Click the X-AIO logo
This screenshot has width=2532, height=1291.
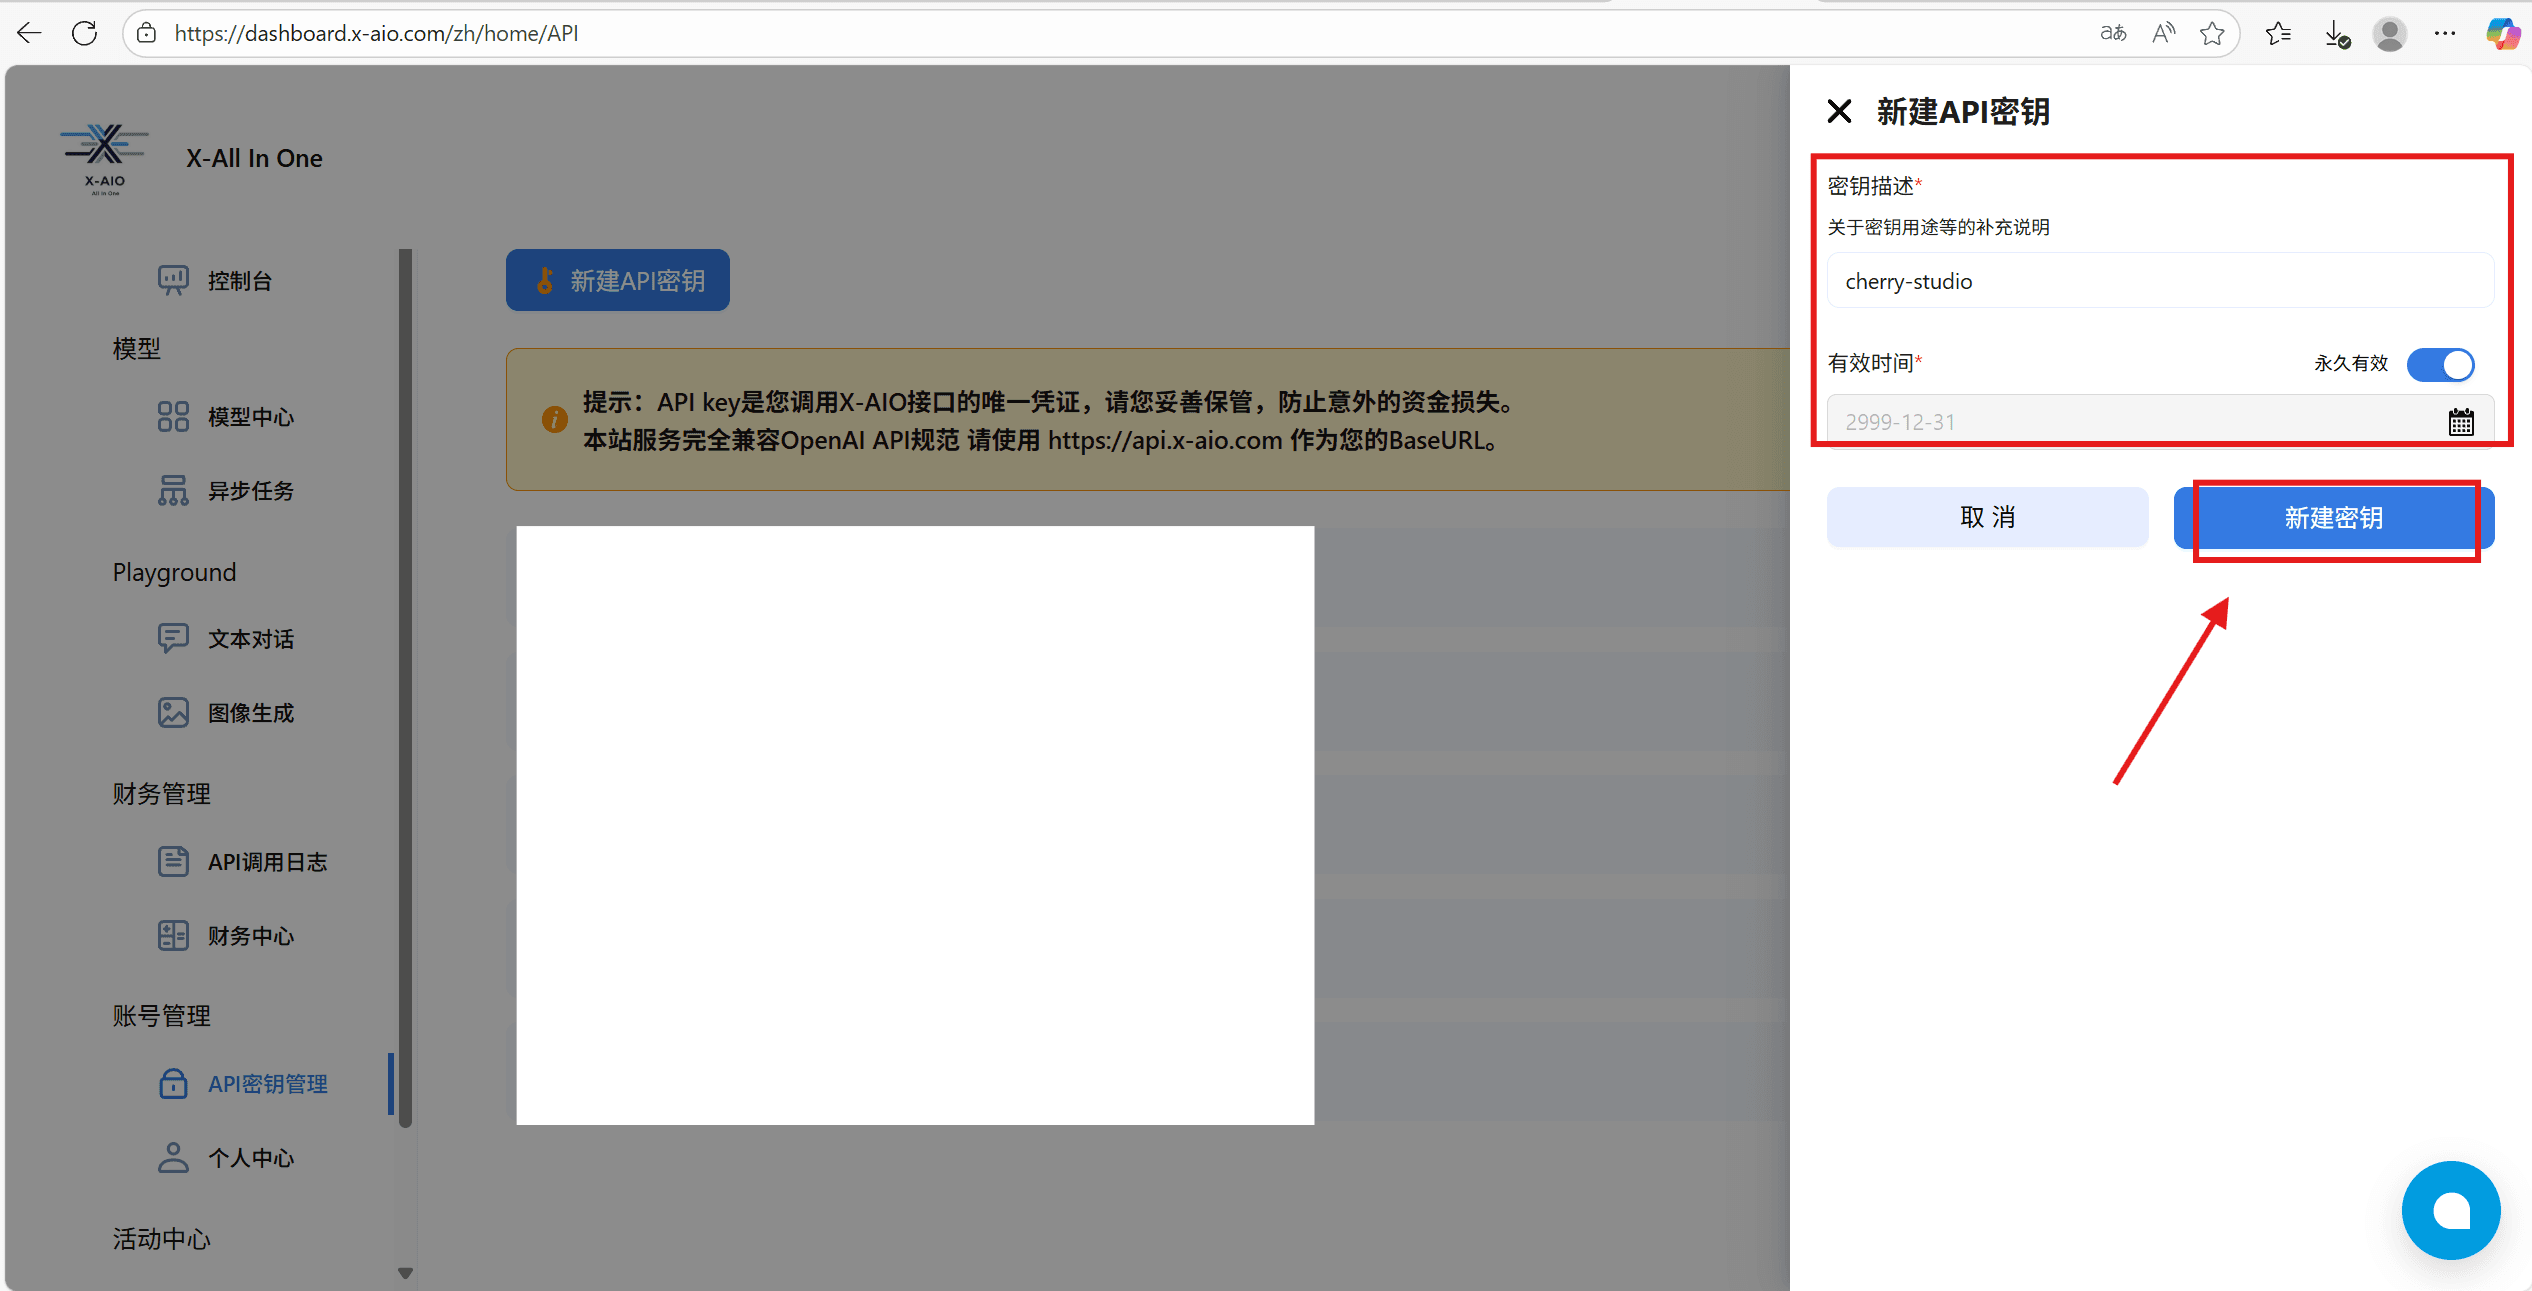[104, 158]
